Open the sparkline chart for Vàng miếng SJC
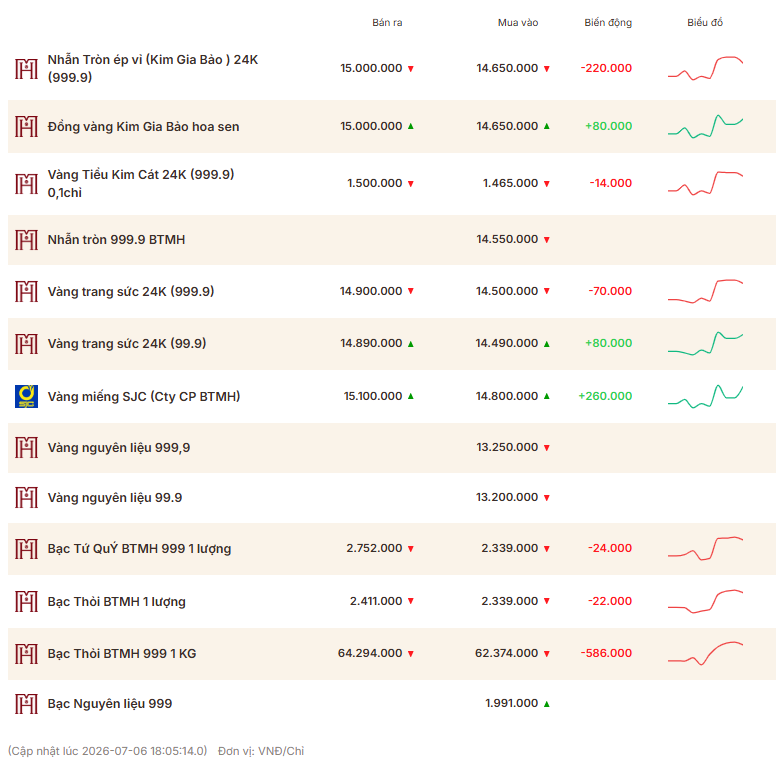Screen dimensions: 778x763 tap(705, 396)
